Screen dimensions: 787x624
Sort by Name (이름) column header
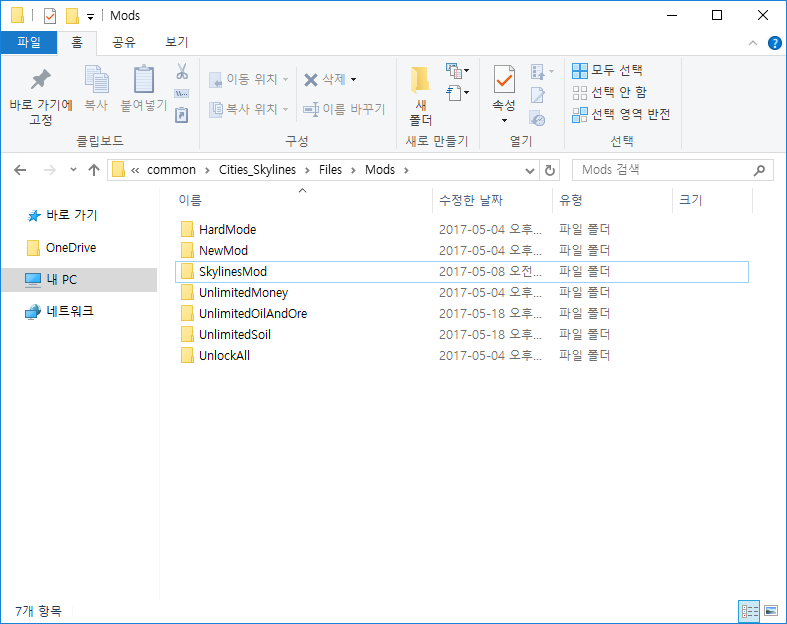303,200
